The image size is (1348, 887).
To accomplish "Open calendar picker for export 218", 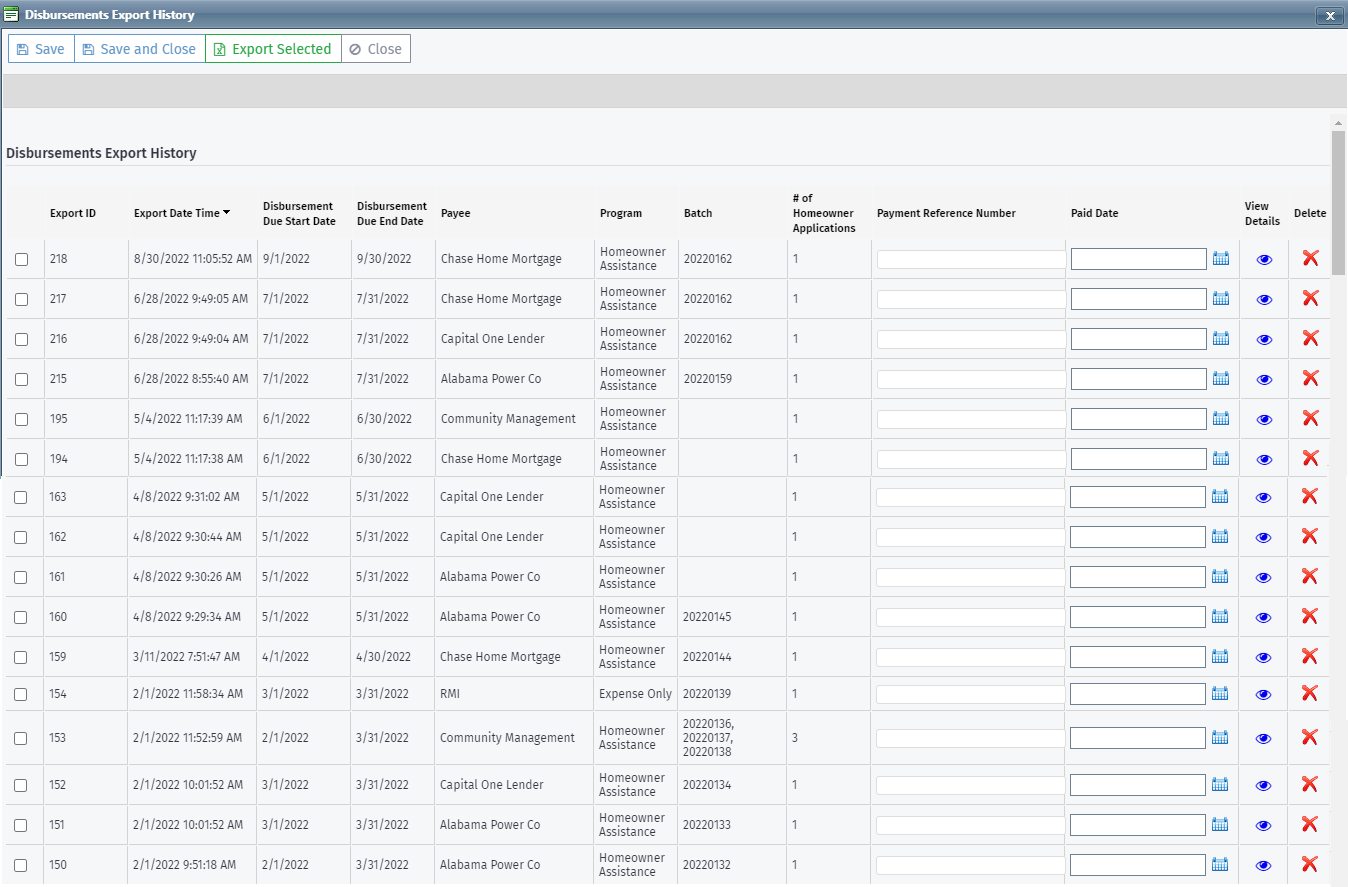I will tap(1220, 259).
